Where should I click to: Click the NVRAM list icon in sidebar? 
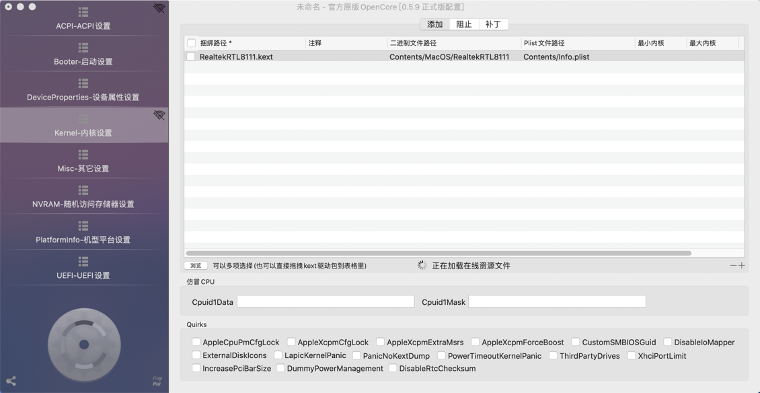[83, 190]
